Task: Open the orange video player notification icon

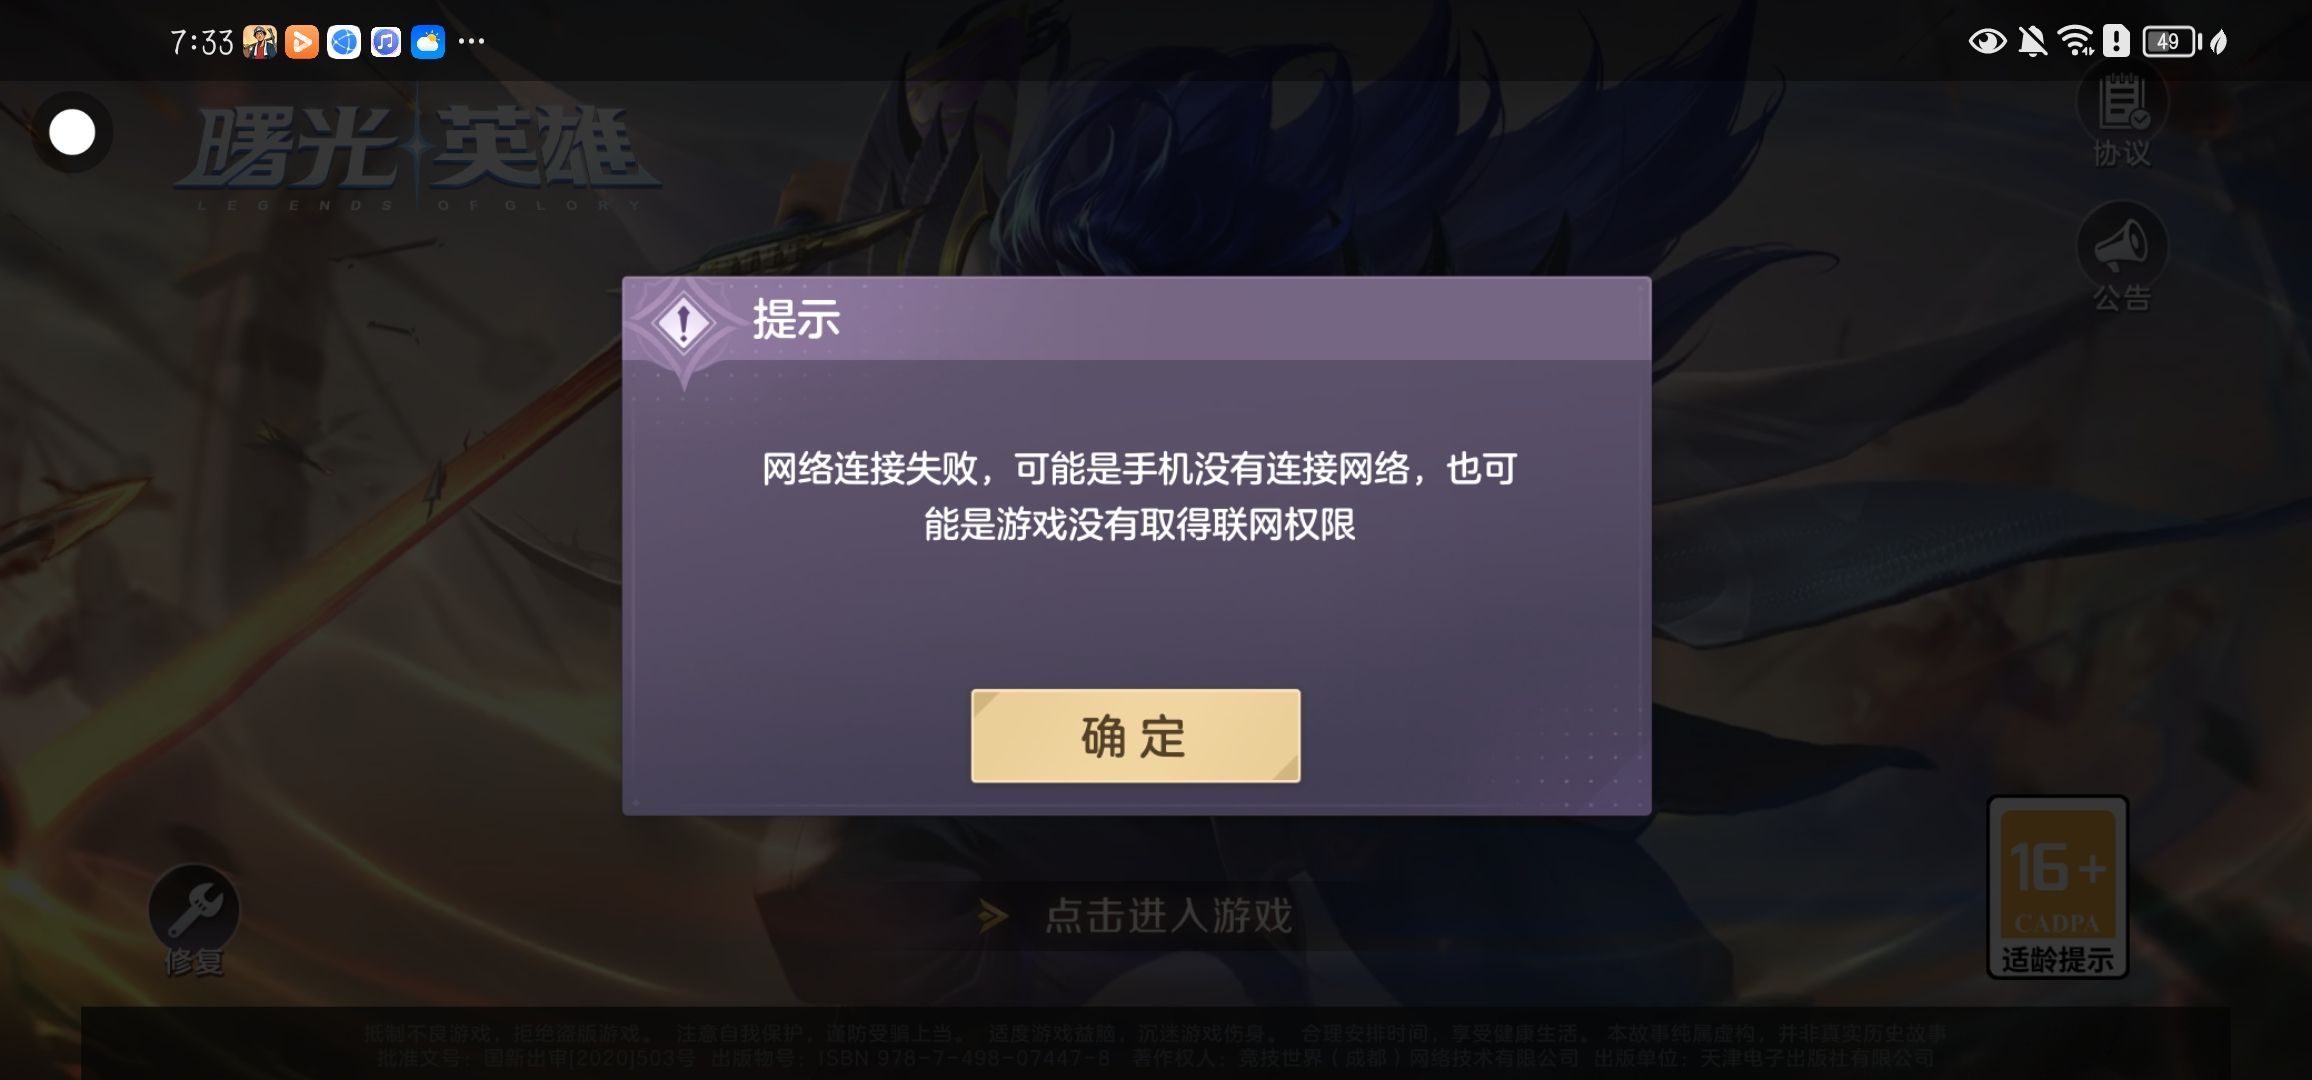Action: (x=301, y=42)
